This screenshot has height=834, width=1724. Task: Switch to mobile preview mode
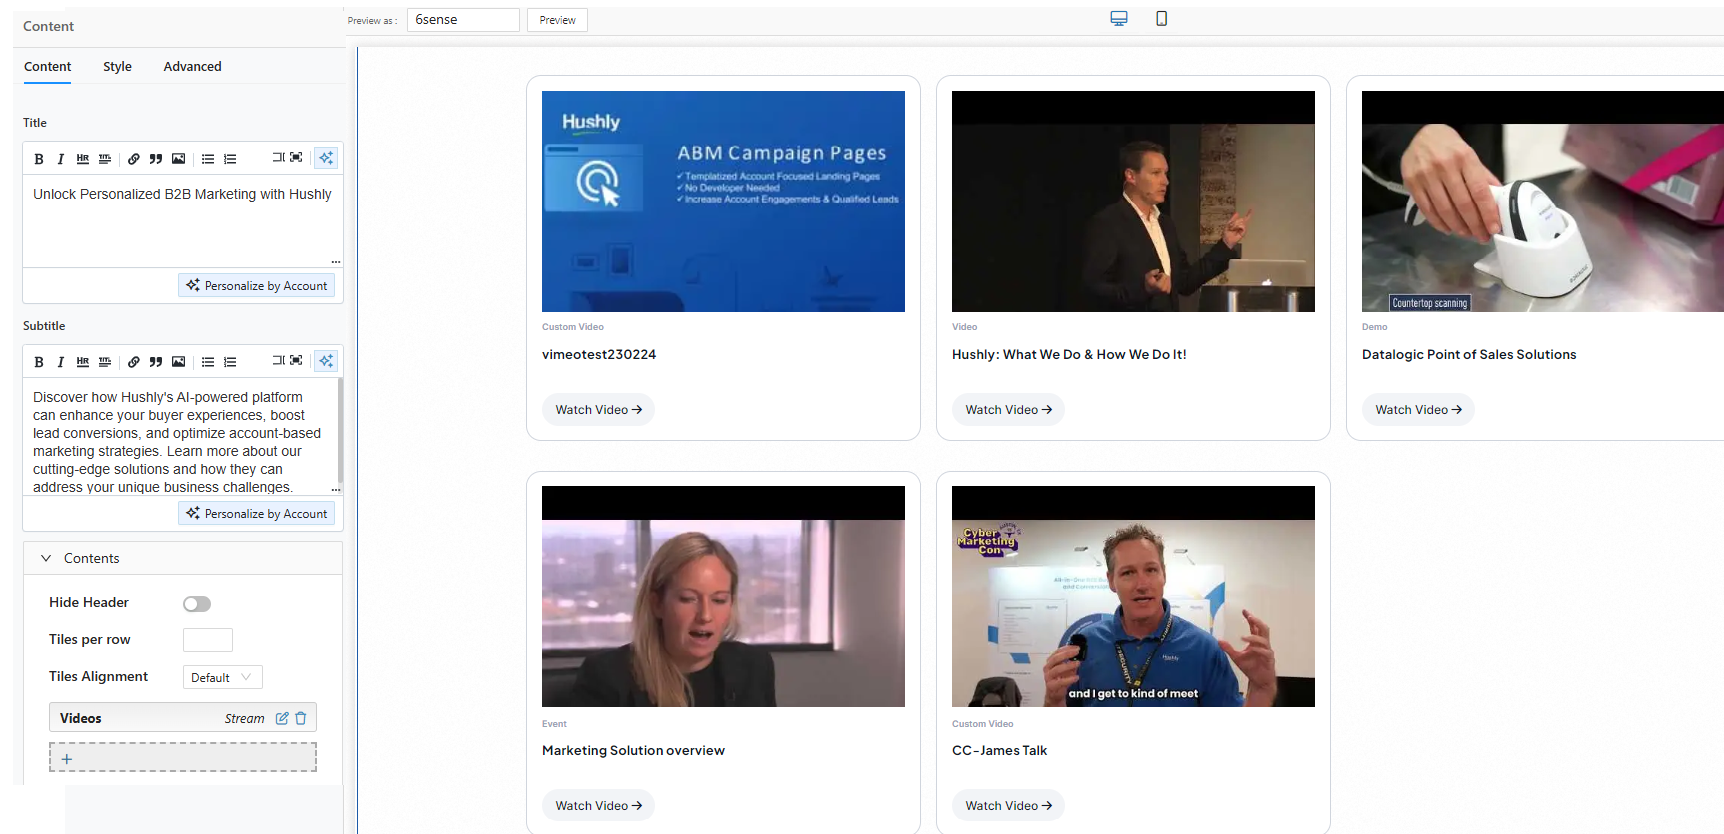point(1161,19)
